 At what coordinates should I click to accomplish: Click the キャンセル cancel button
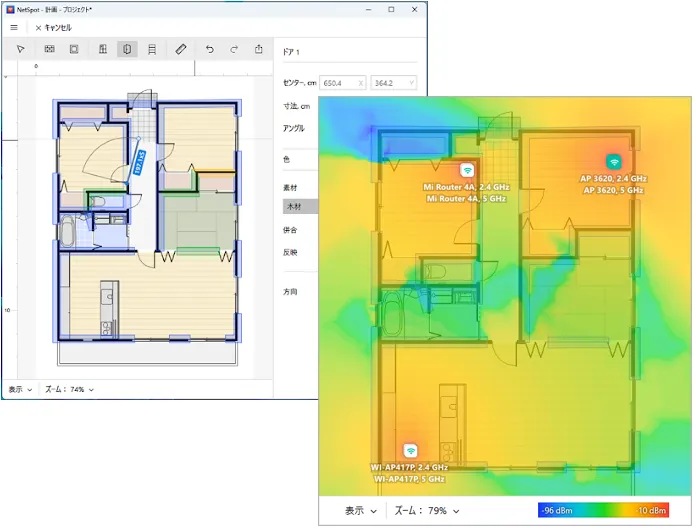point(54,28)
